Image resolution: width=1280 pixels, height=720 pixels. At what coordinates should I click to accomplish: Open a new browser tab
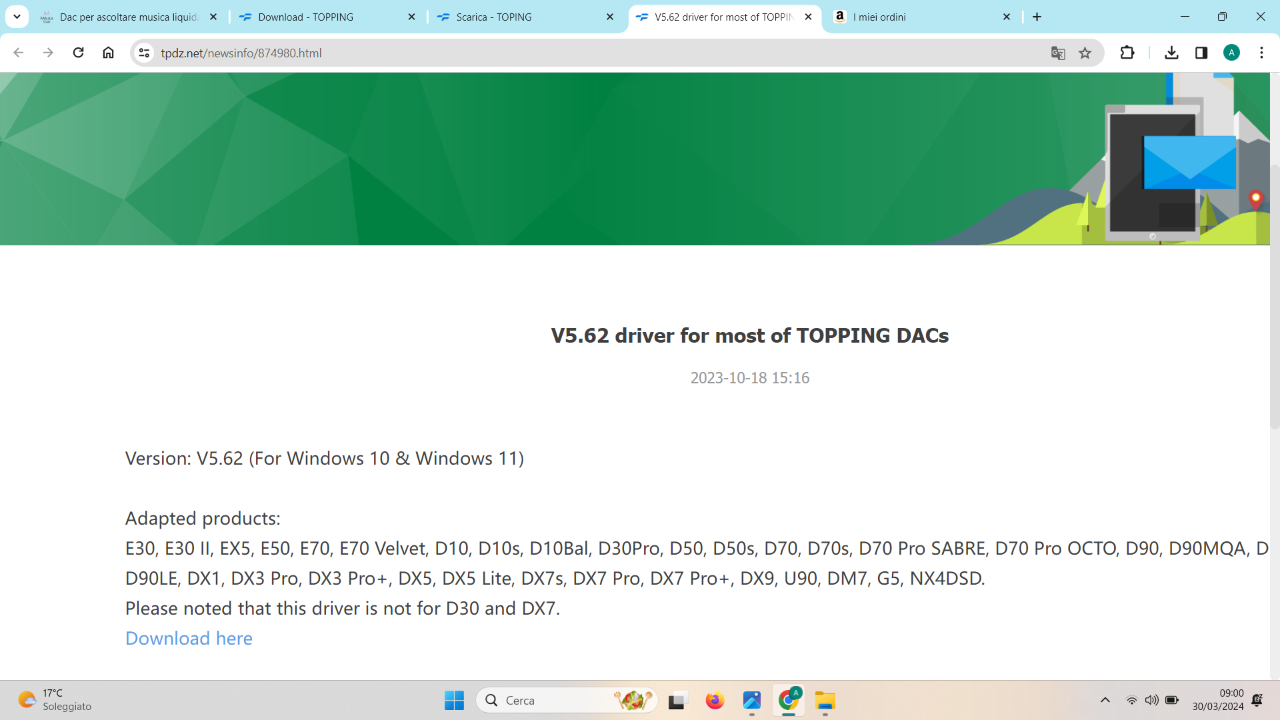point(1037,17)
